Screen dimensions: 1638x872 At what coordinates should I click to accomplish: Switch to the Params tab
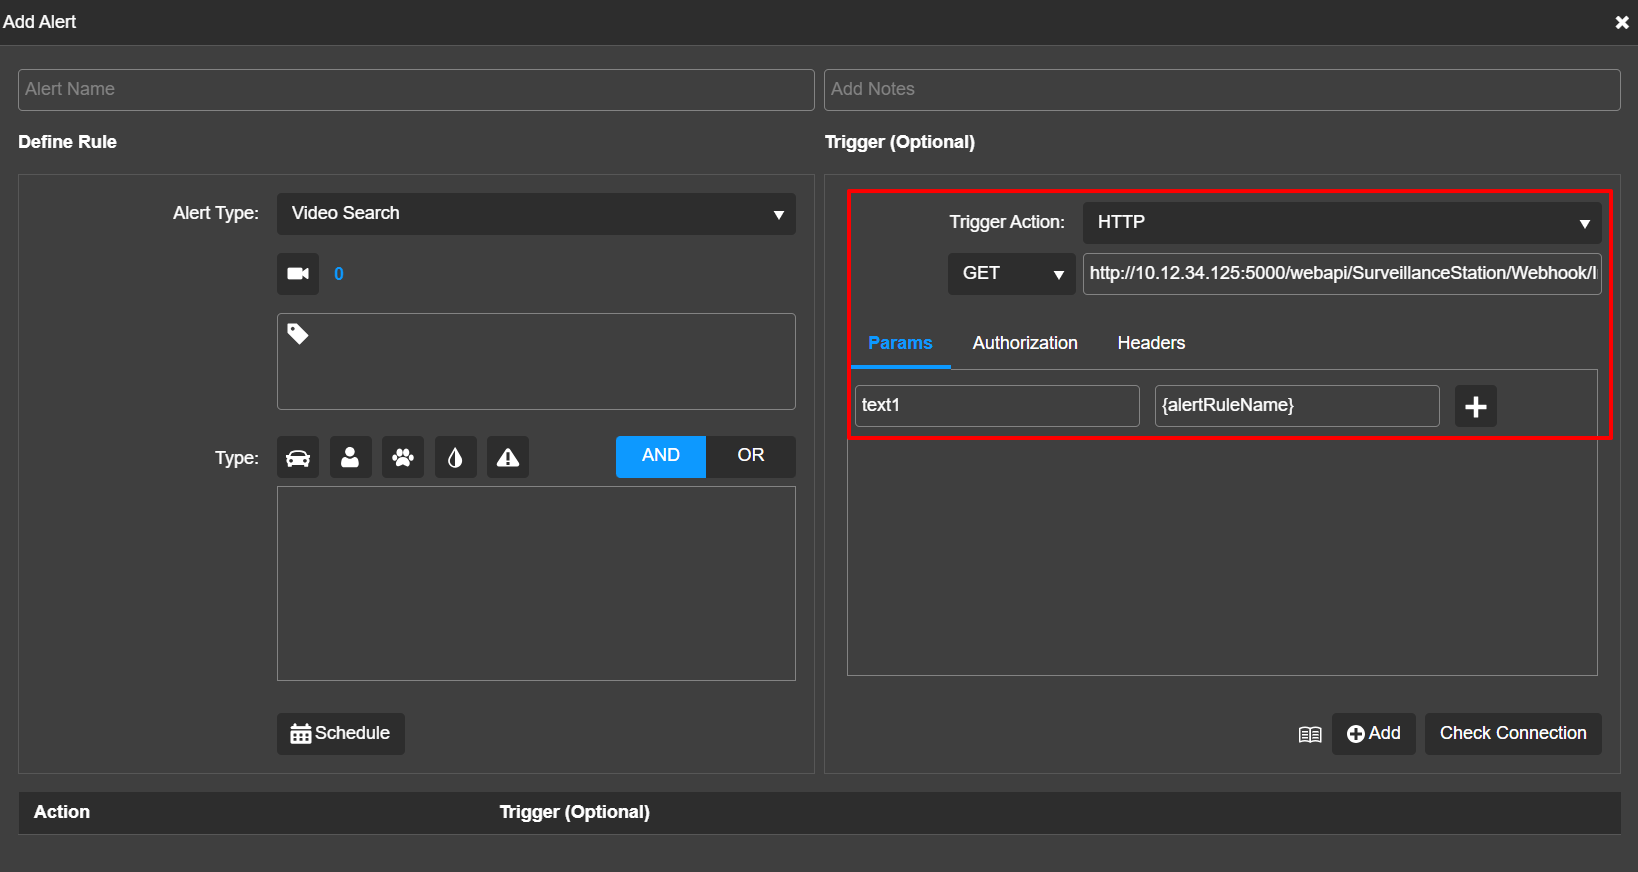[900, 343]
